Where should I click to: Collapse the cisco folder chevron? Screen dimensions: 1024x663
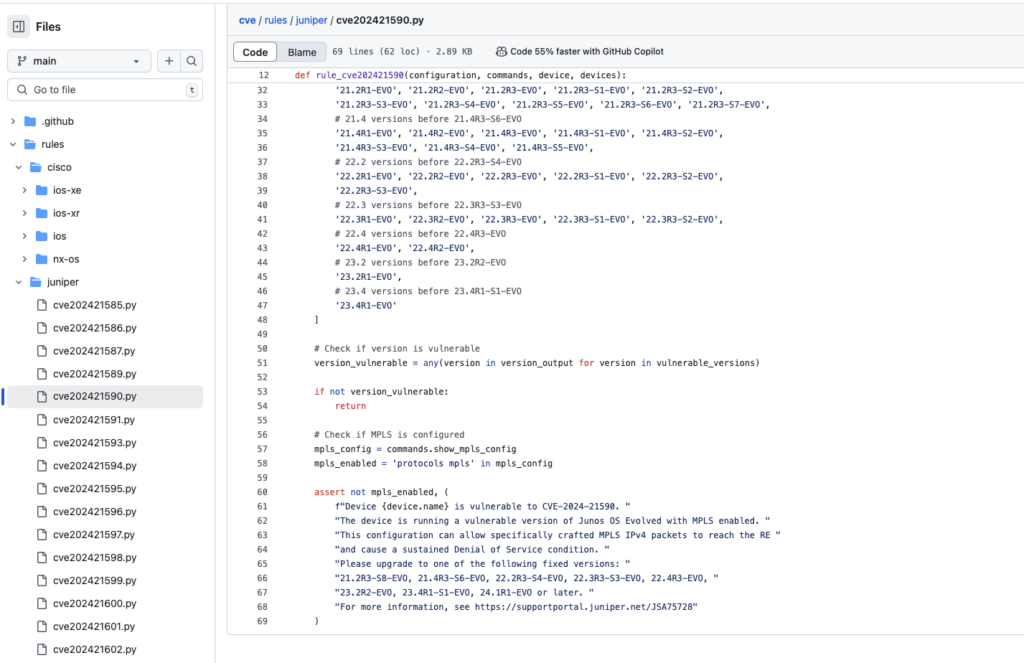coord(19,167)
